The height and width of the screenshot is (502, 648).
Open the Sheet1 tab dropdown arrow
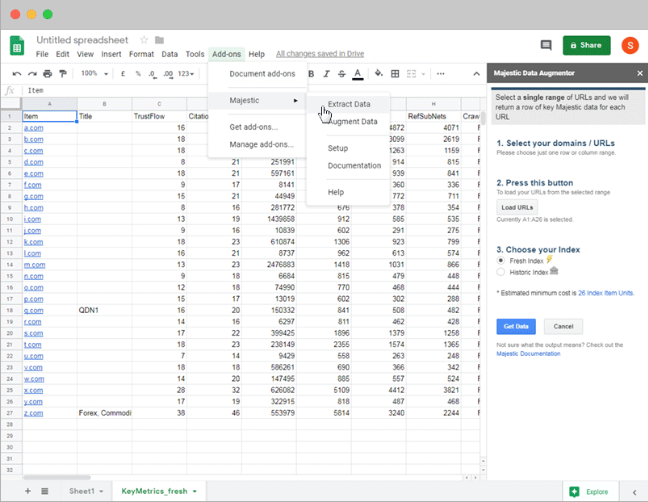[x=101, y=491]
